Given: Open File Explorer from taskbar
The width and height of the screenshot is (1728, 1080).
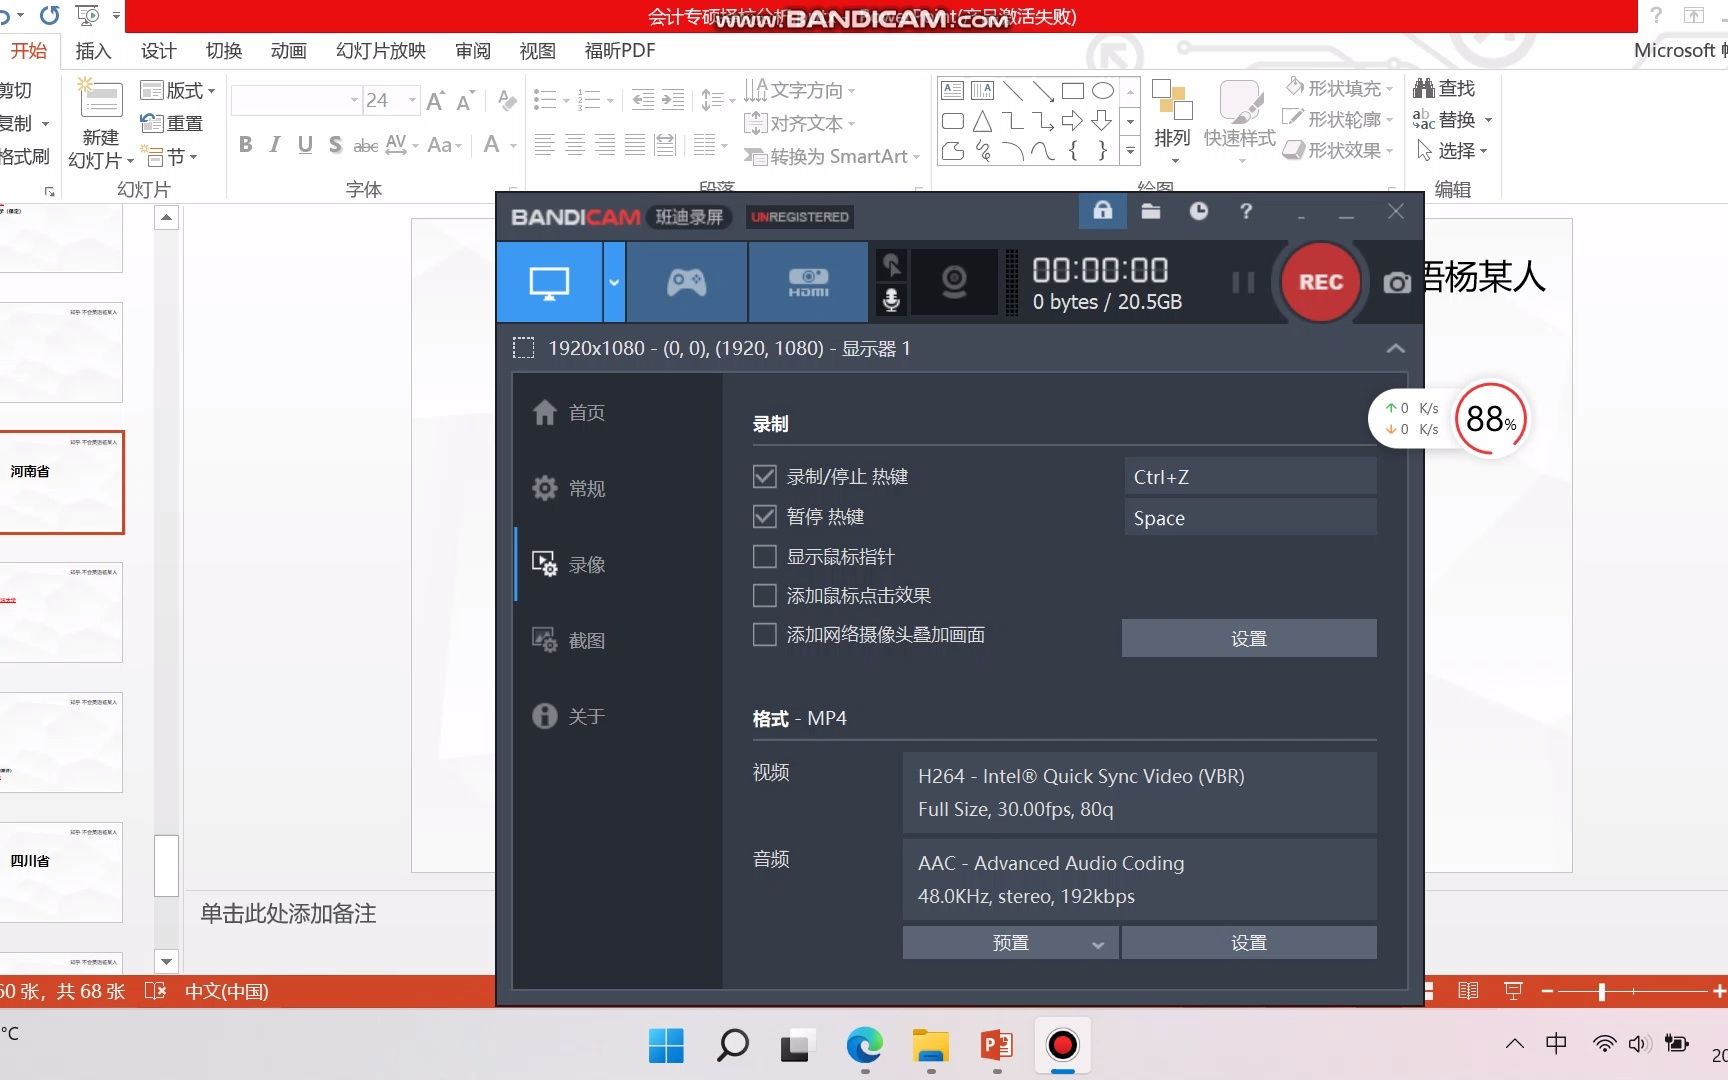Looking at the screenshot, I should (930, 1046).
